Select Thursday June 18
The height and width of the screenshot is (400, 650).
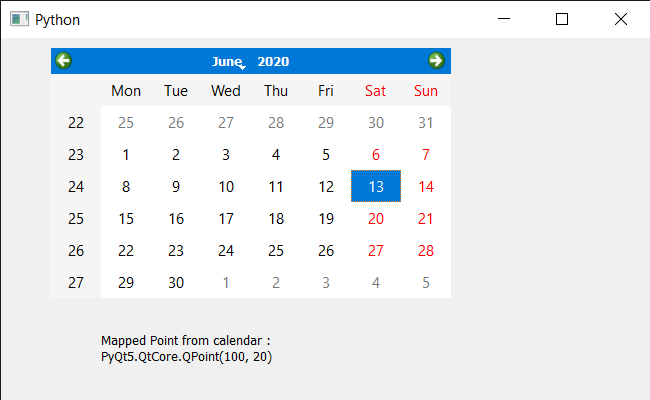(276, 218)
